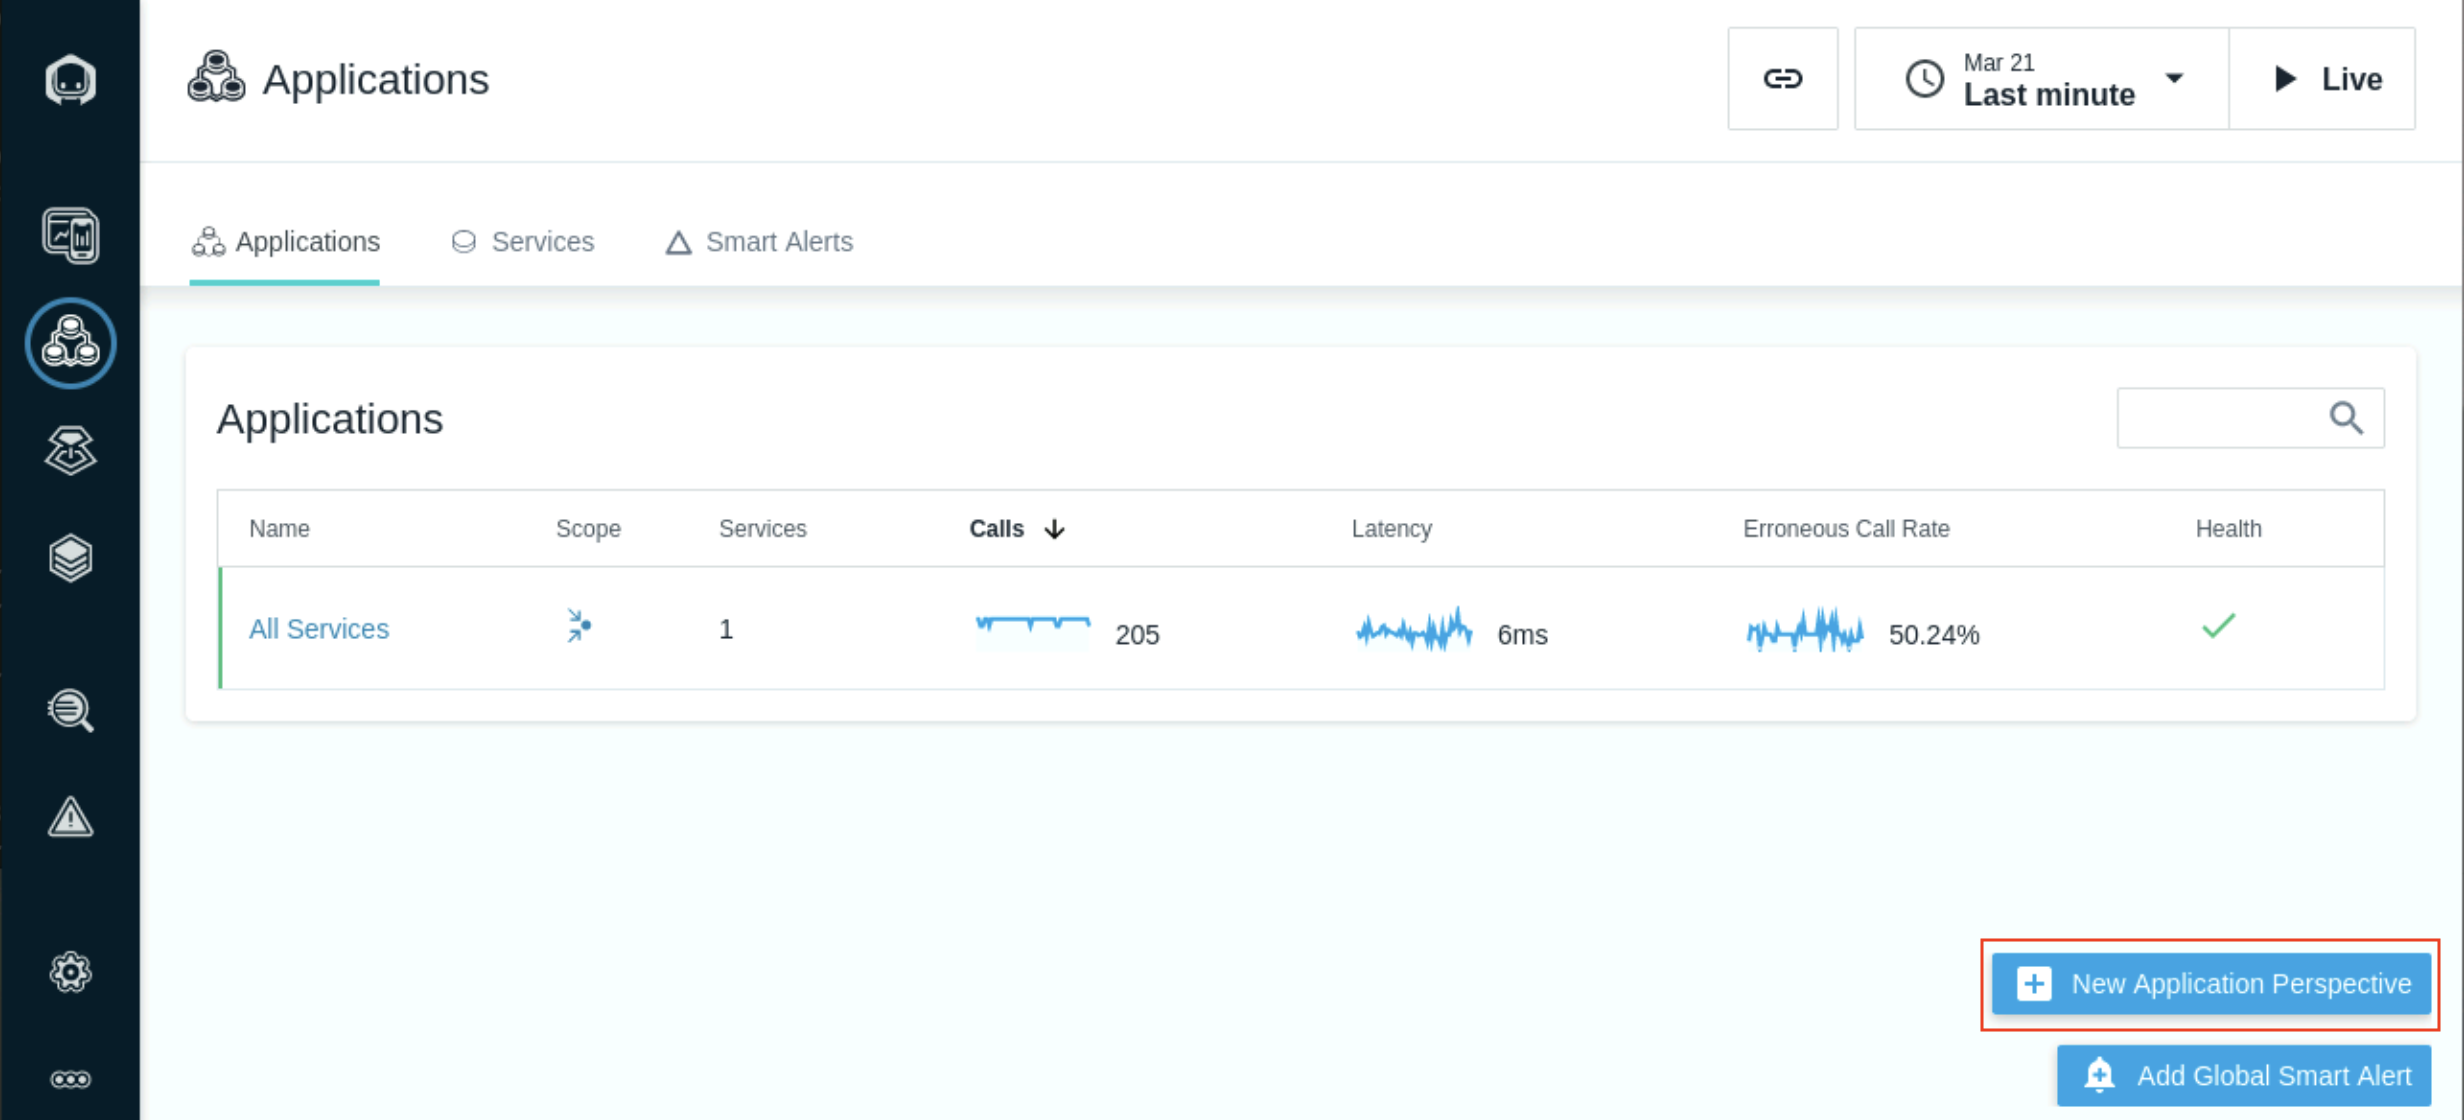Viewport: 2464px width, 1120px height.
Task: Click the Latency sparkline chart for All Services
Action: [1414, 631]
